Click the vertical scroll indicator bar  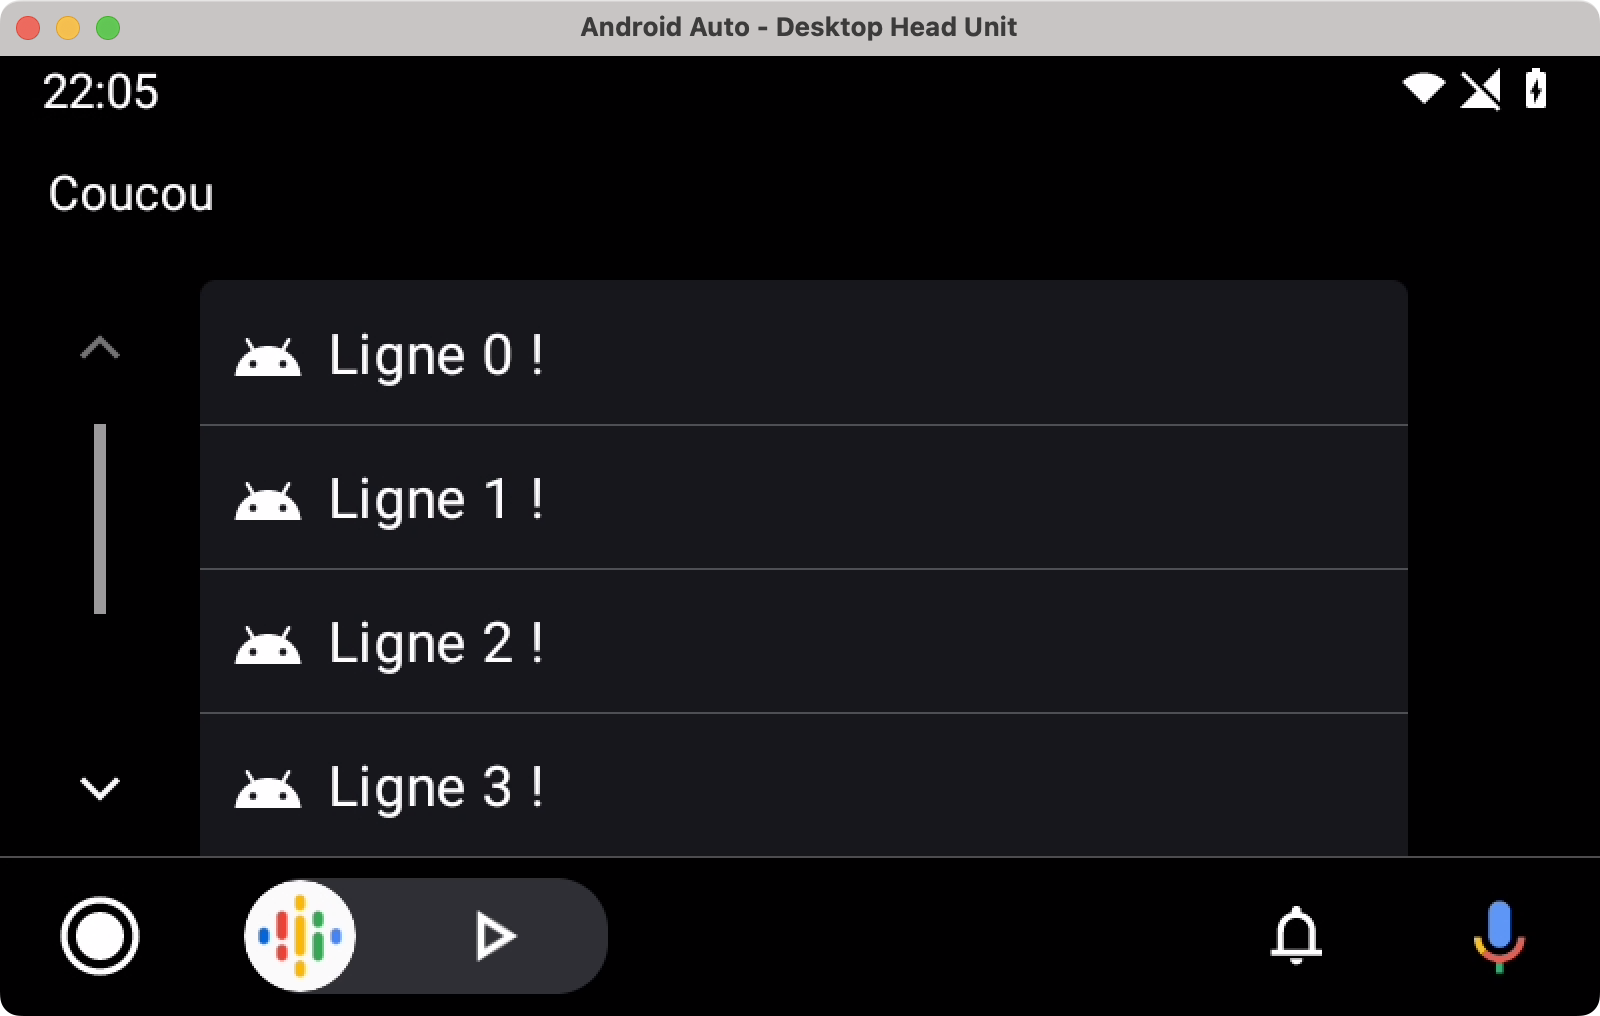coord(100,519)
